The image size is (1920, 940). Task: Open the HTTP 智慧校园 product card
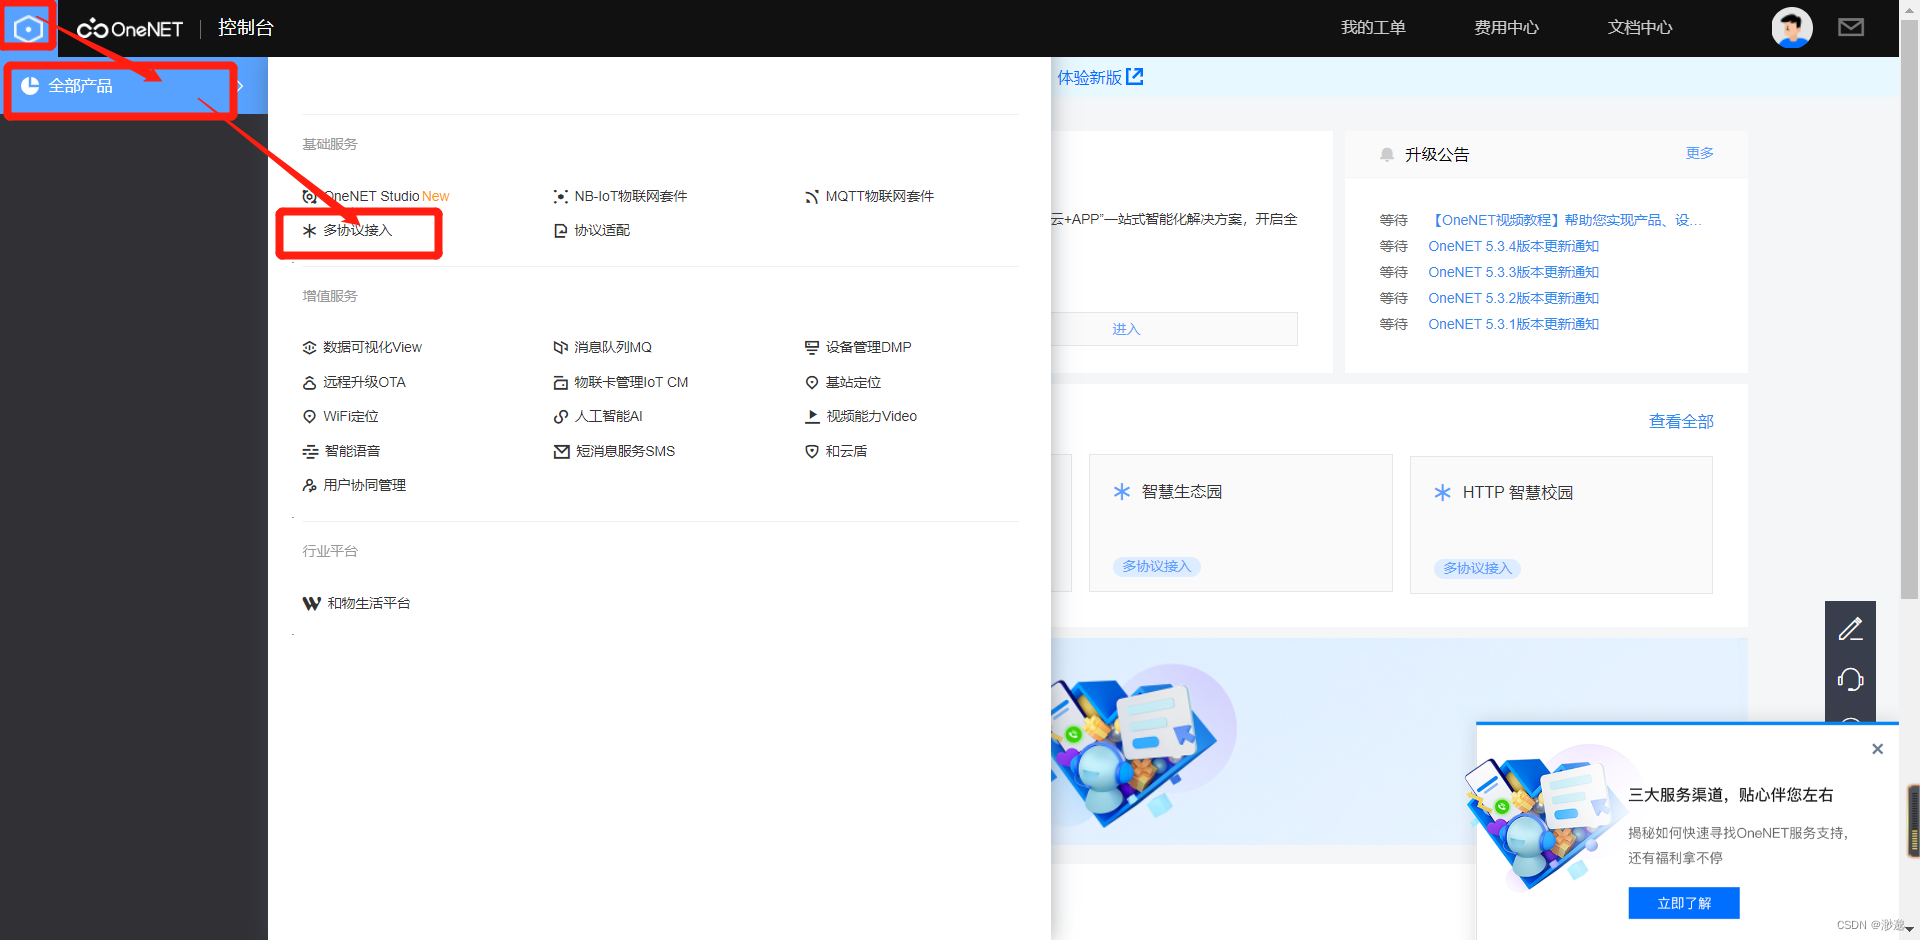[1561, 525]
